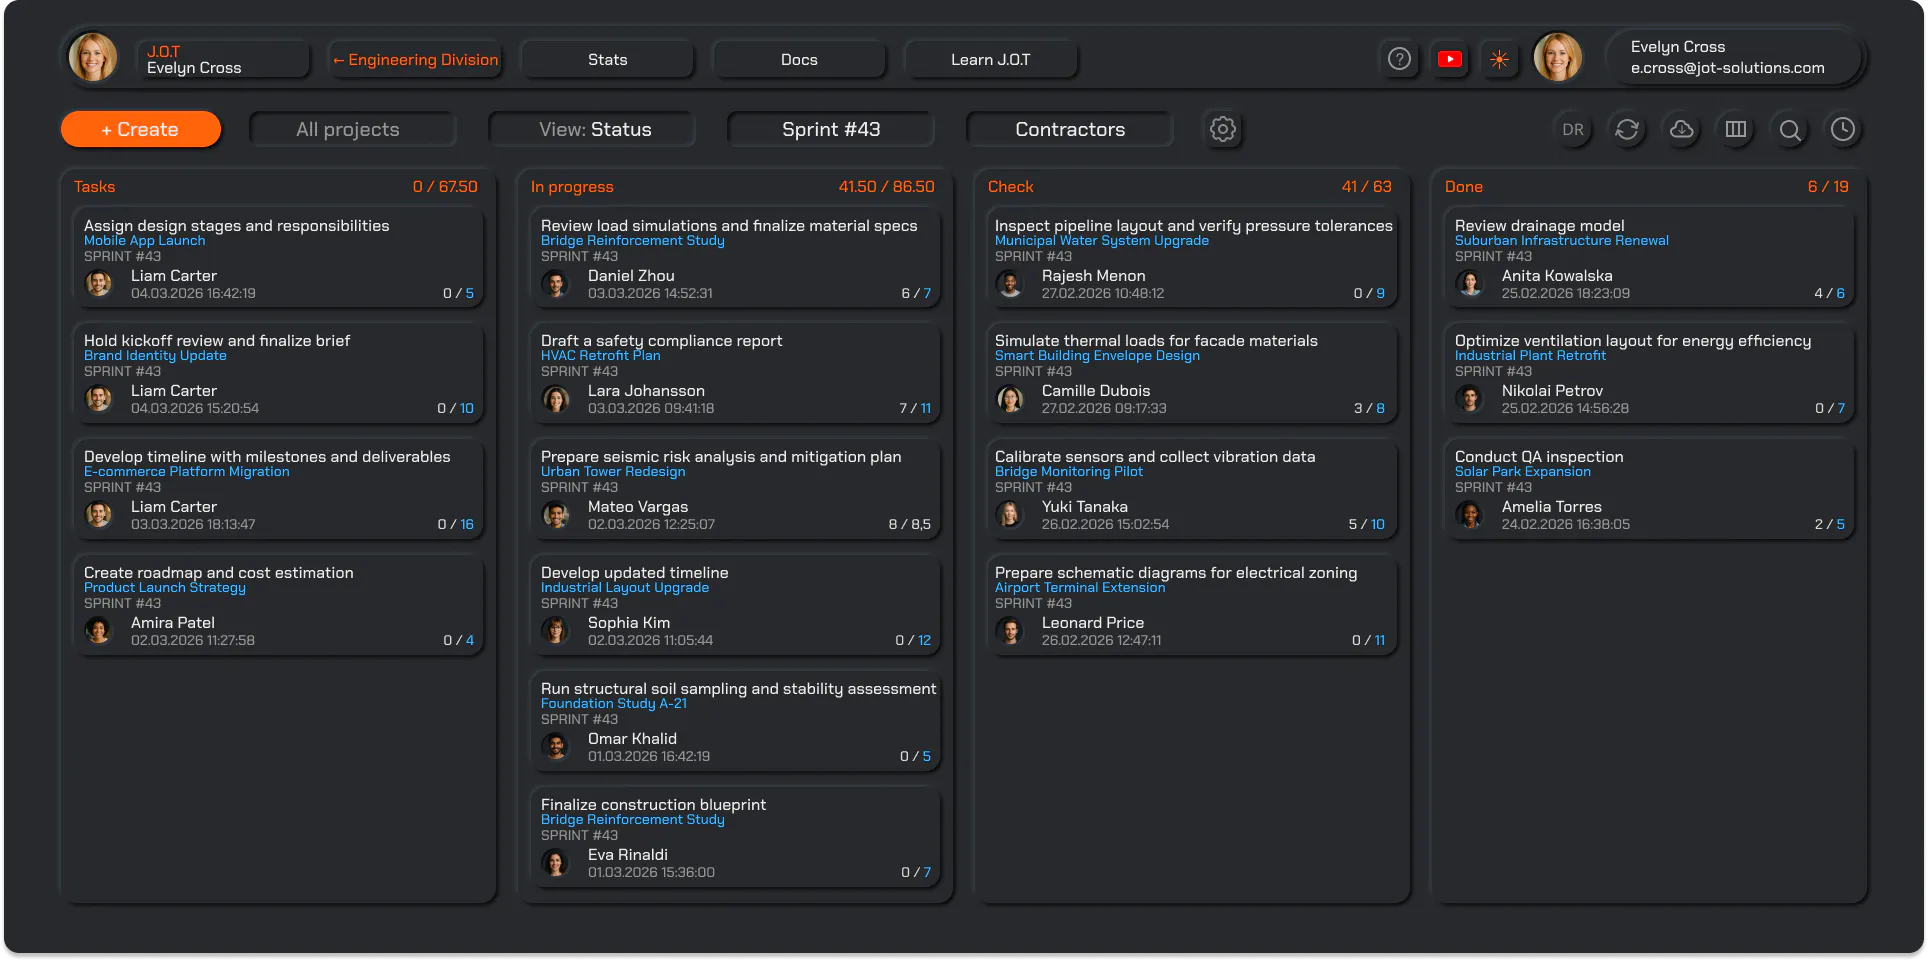Click Anita Kowalska's avatar
The height and width of the screenshot is (961, 1928).
pos(1470,284)
